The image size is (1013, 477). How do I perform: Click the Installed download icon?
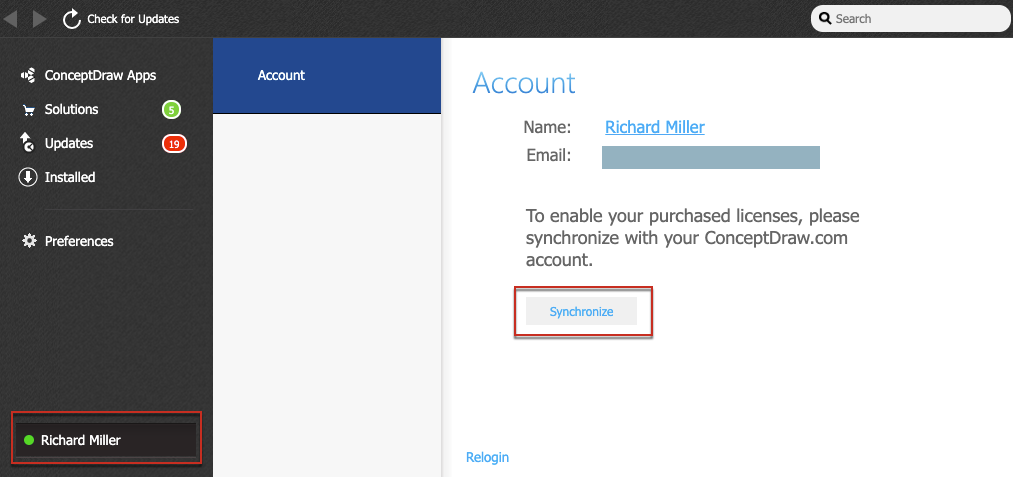28,177
